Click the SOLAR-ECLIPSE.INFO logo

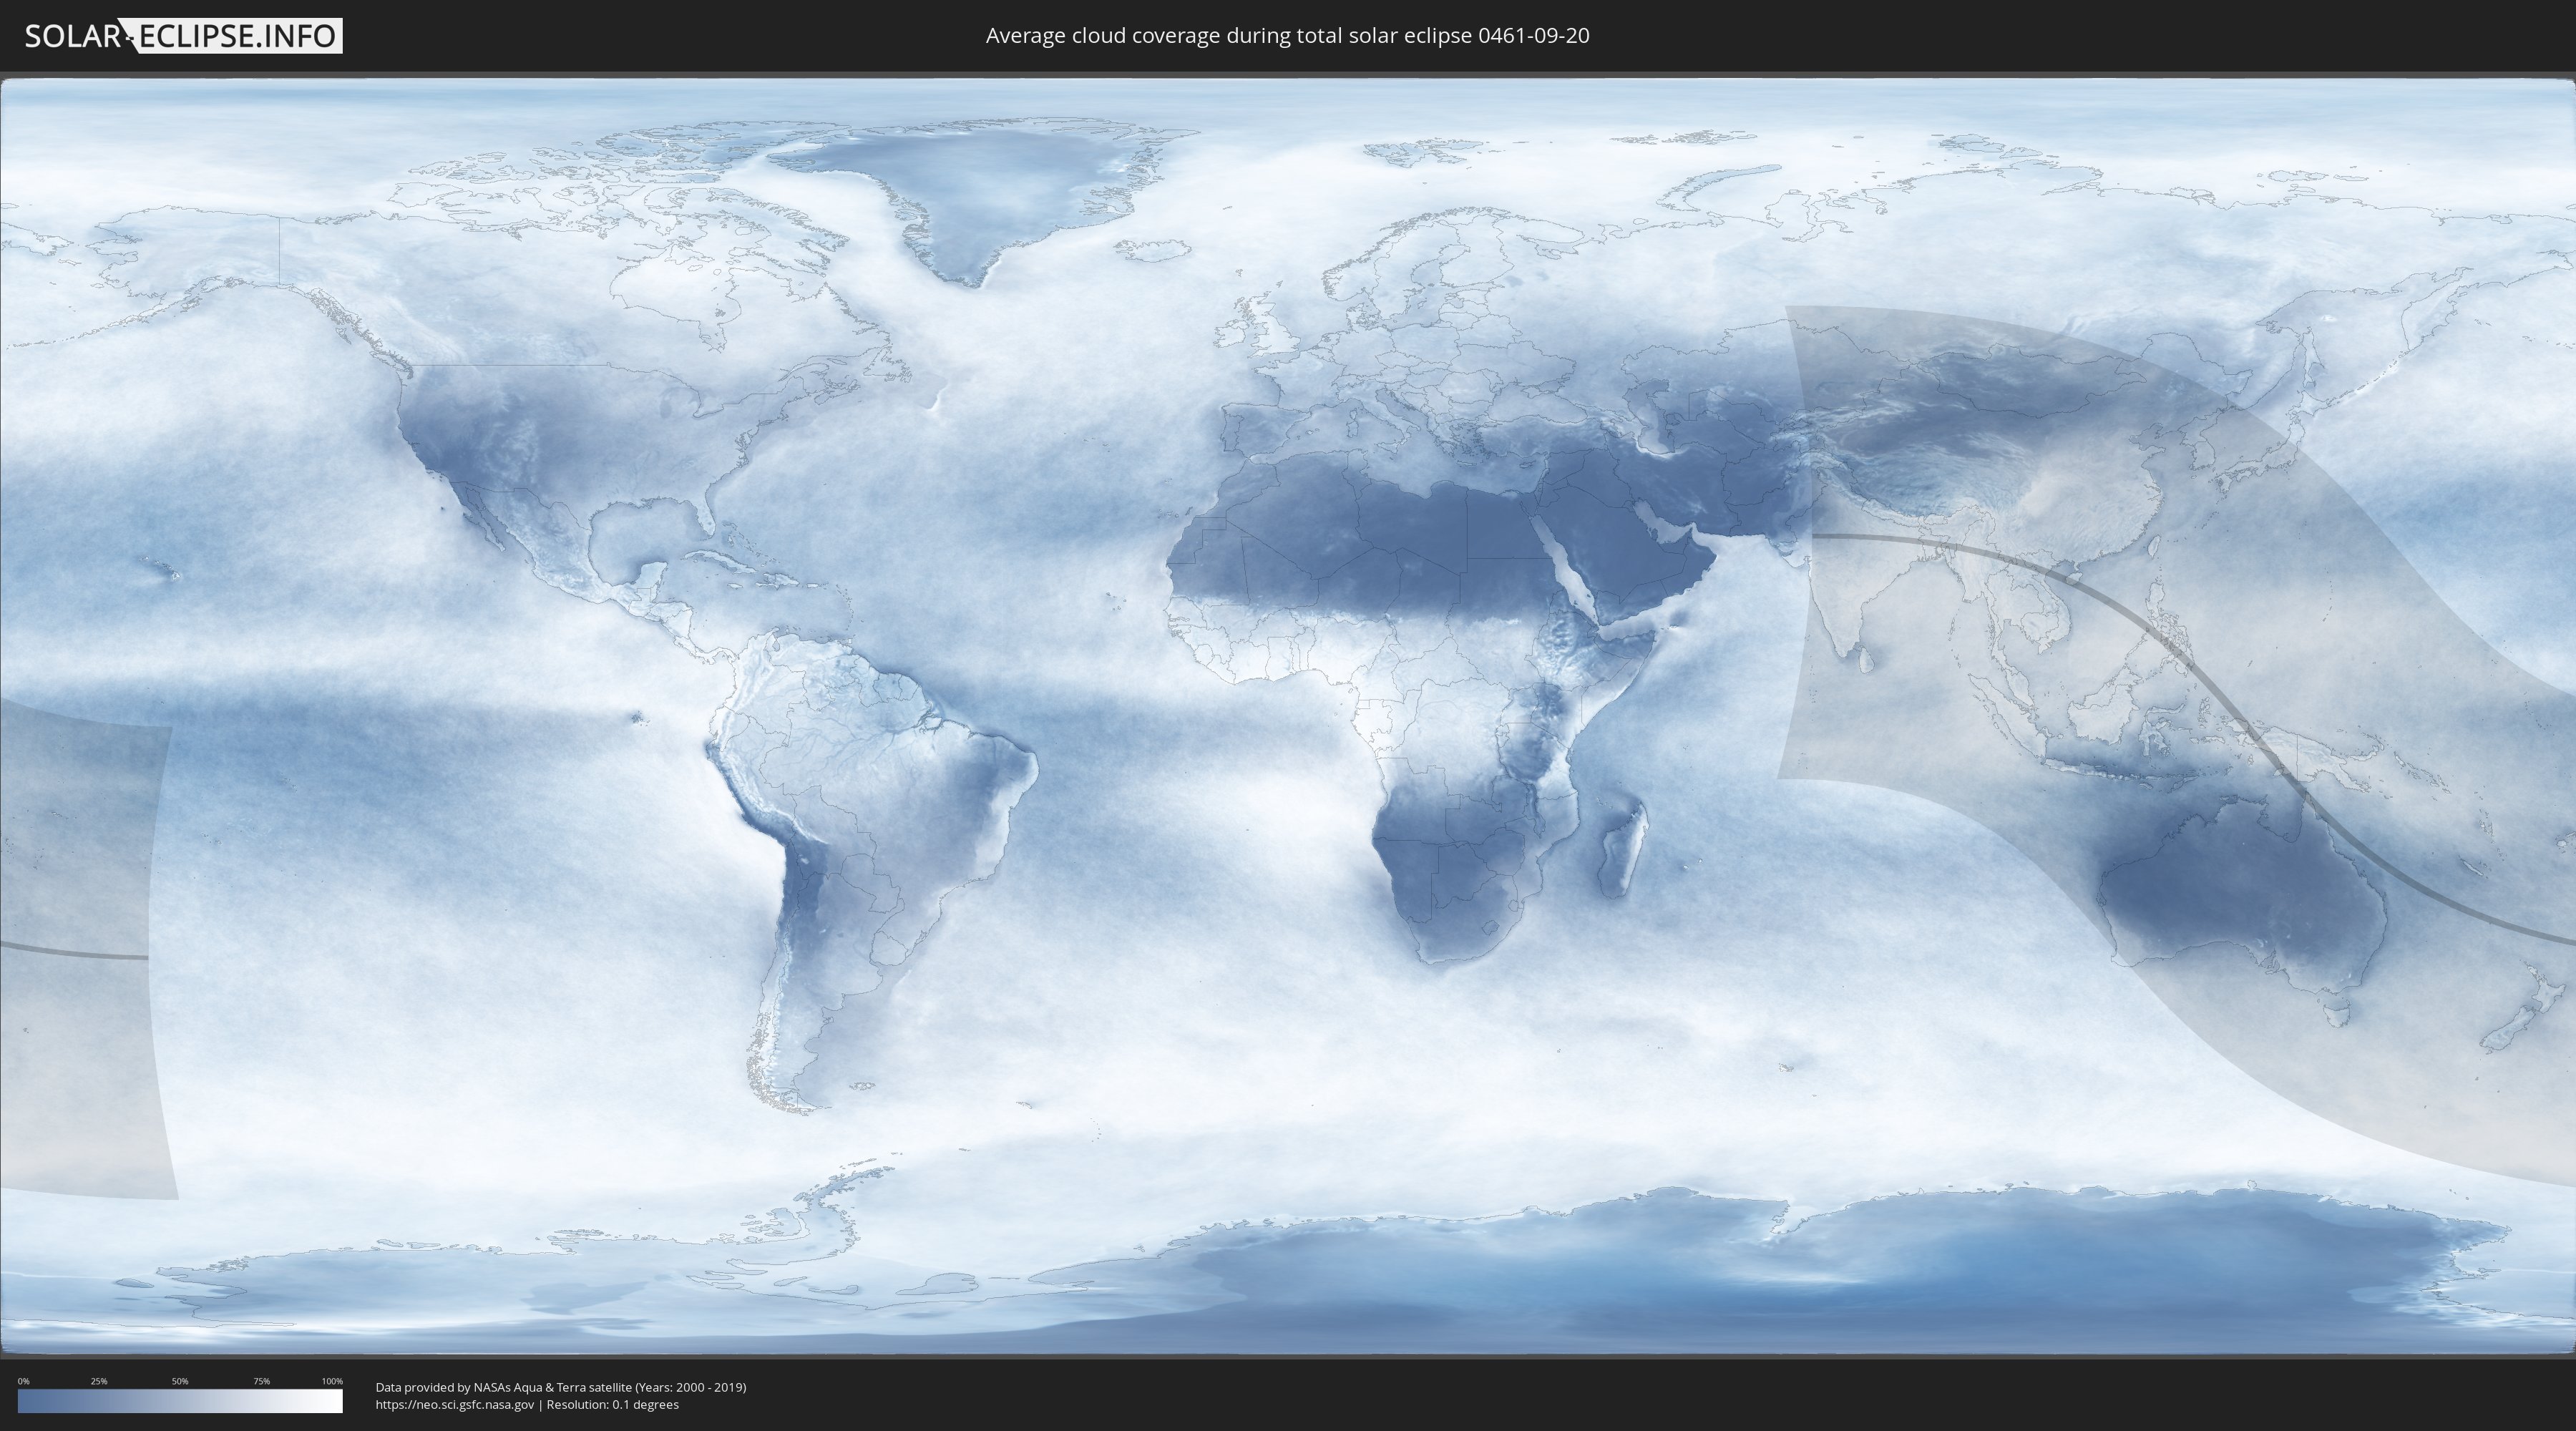point(183,36)
